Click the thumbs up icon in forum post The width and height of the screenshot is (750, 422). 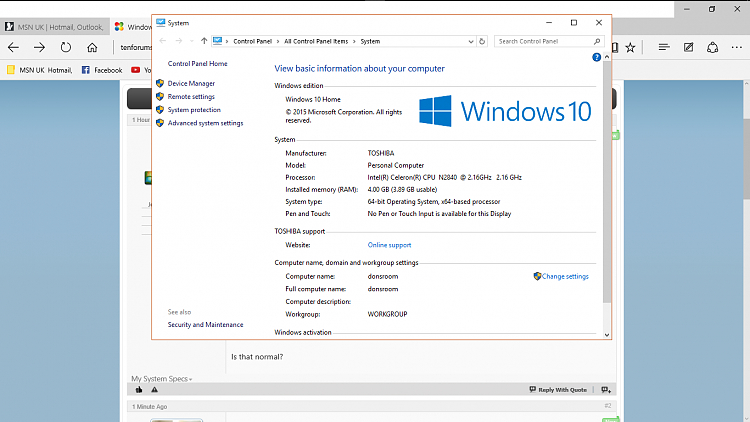139,389
